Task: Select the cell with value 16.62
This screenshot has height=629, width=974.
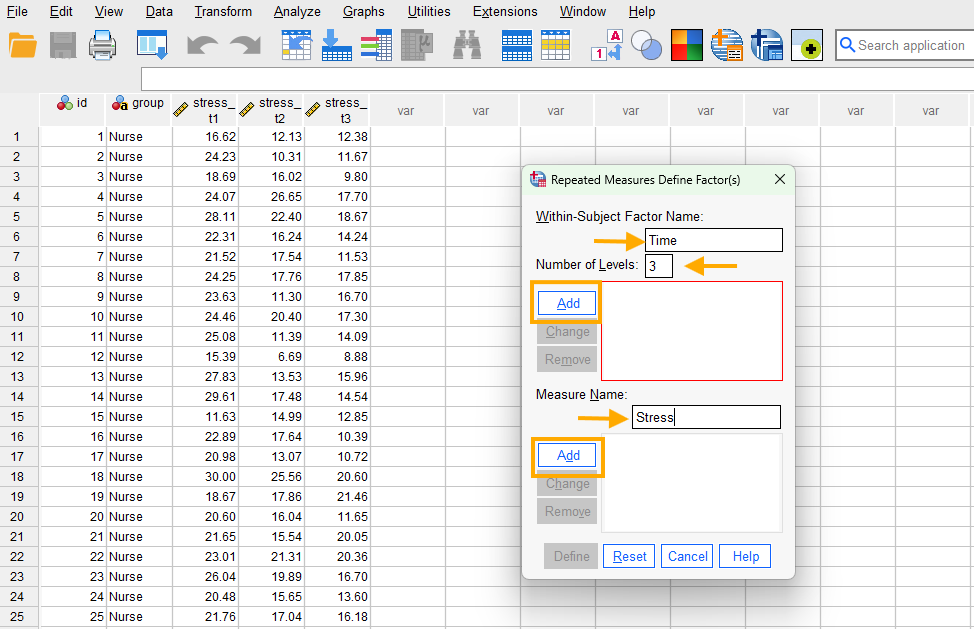Action: [206, 137]
